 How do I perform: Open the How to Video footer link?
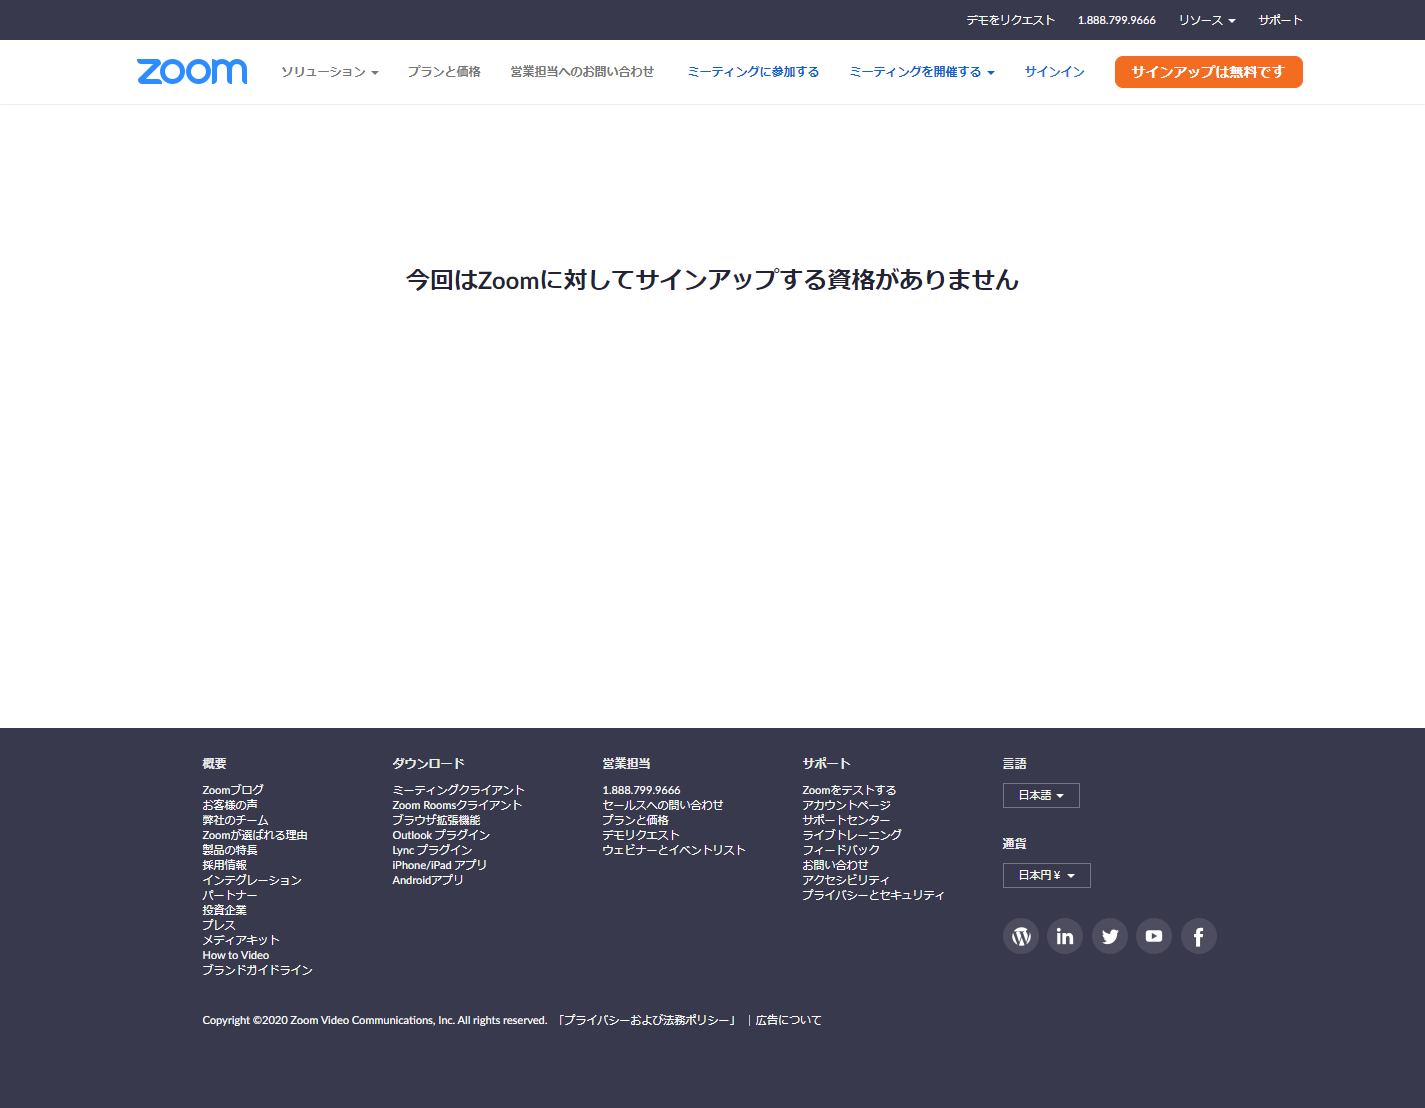coord(236,955)
